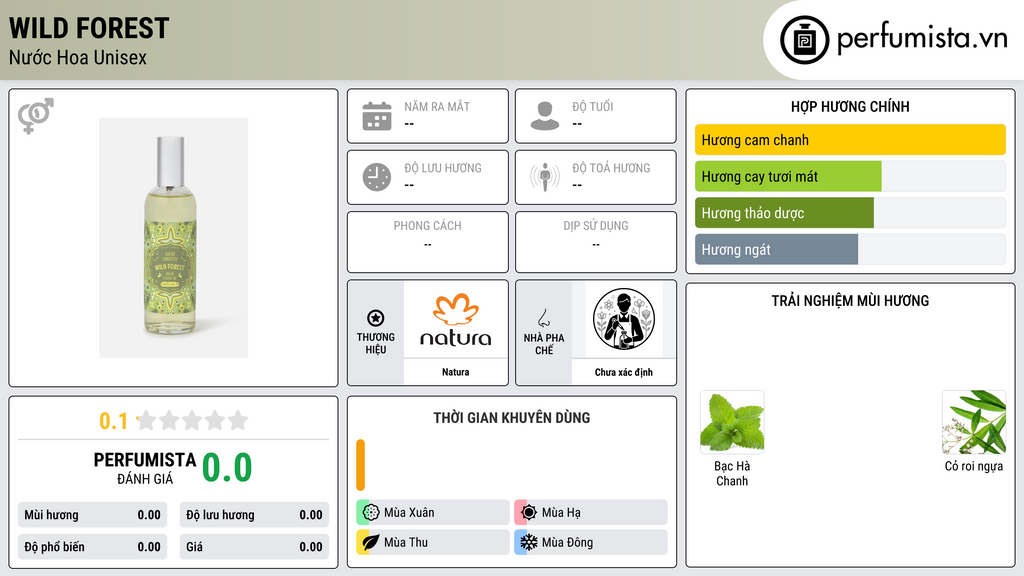The height and width of the screenshot is (576, 1024).
Task: Click the Mùa Hạ sun icon
Action: pyautogui.click(x=528, y=513)
